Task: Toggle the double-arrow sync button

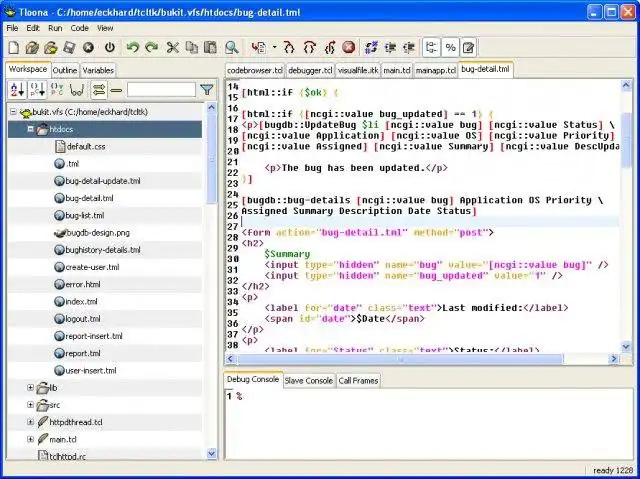Action: pyautogui.click(x=99, y=90)
